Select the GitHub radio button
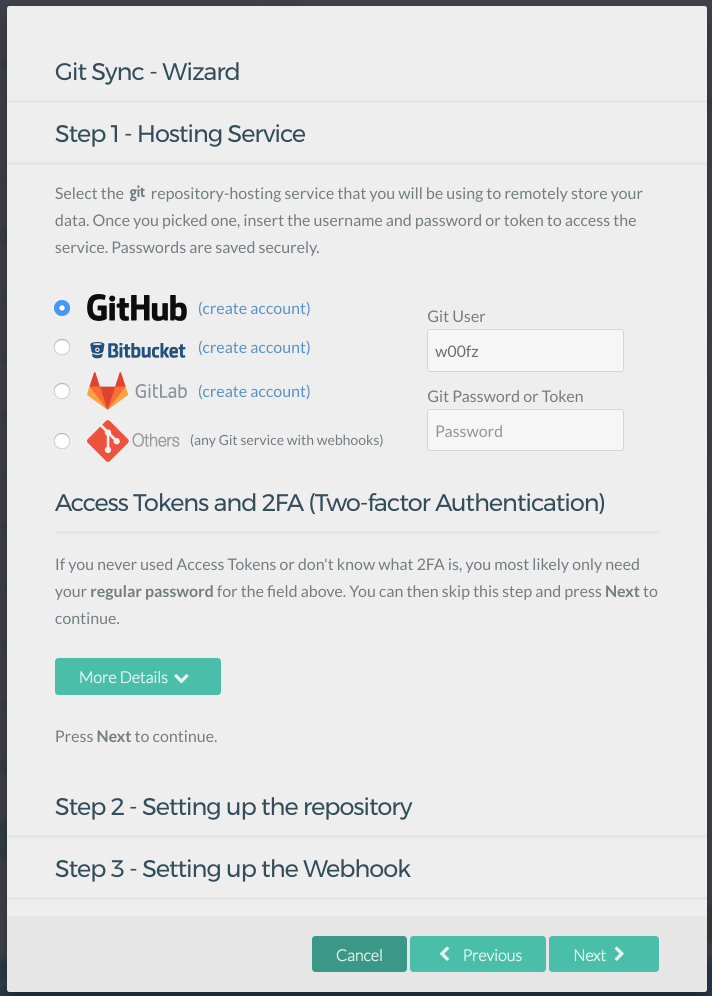 click(62, 308)
